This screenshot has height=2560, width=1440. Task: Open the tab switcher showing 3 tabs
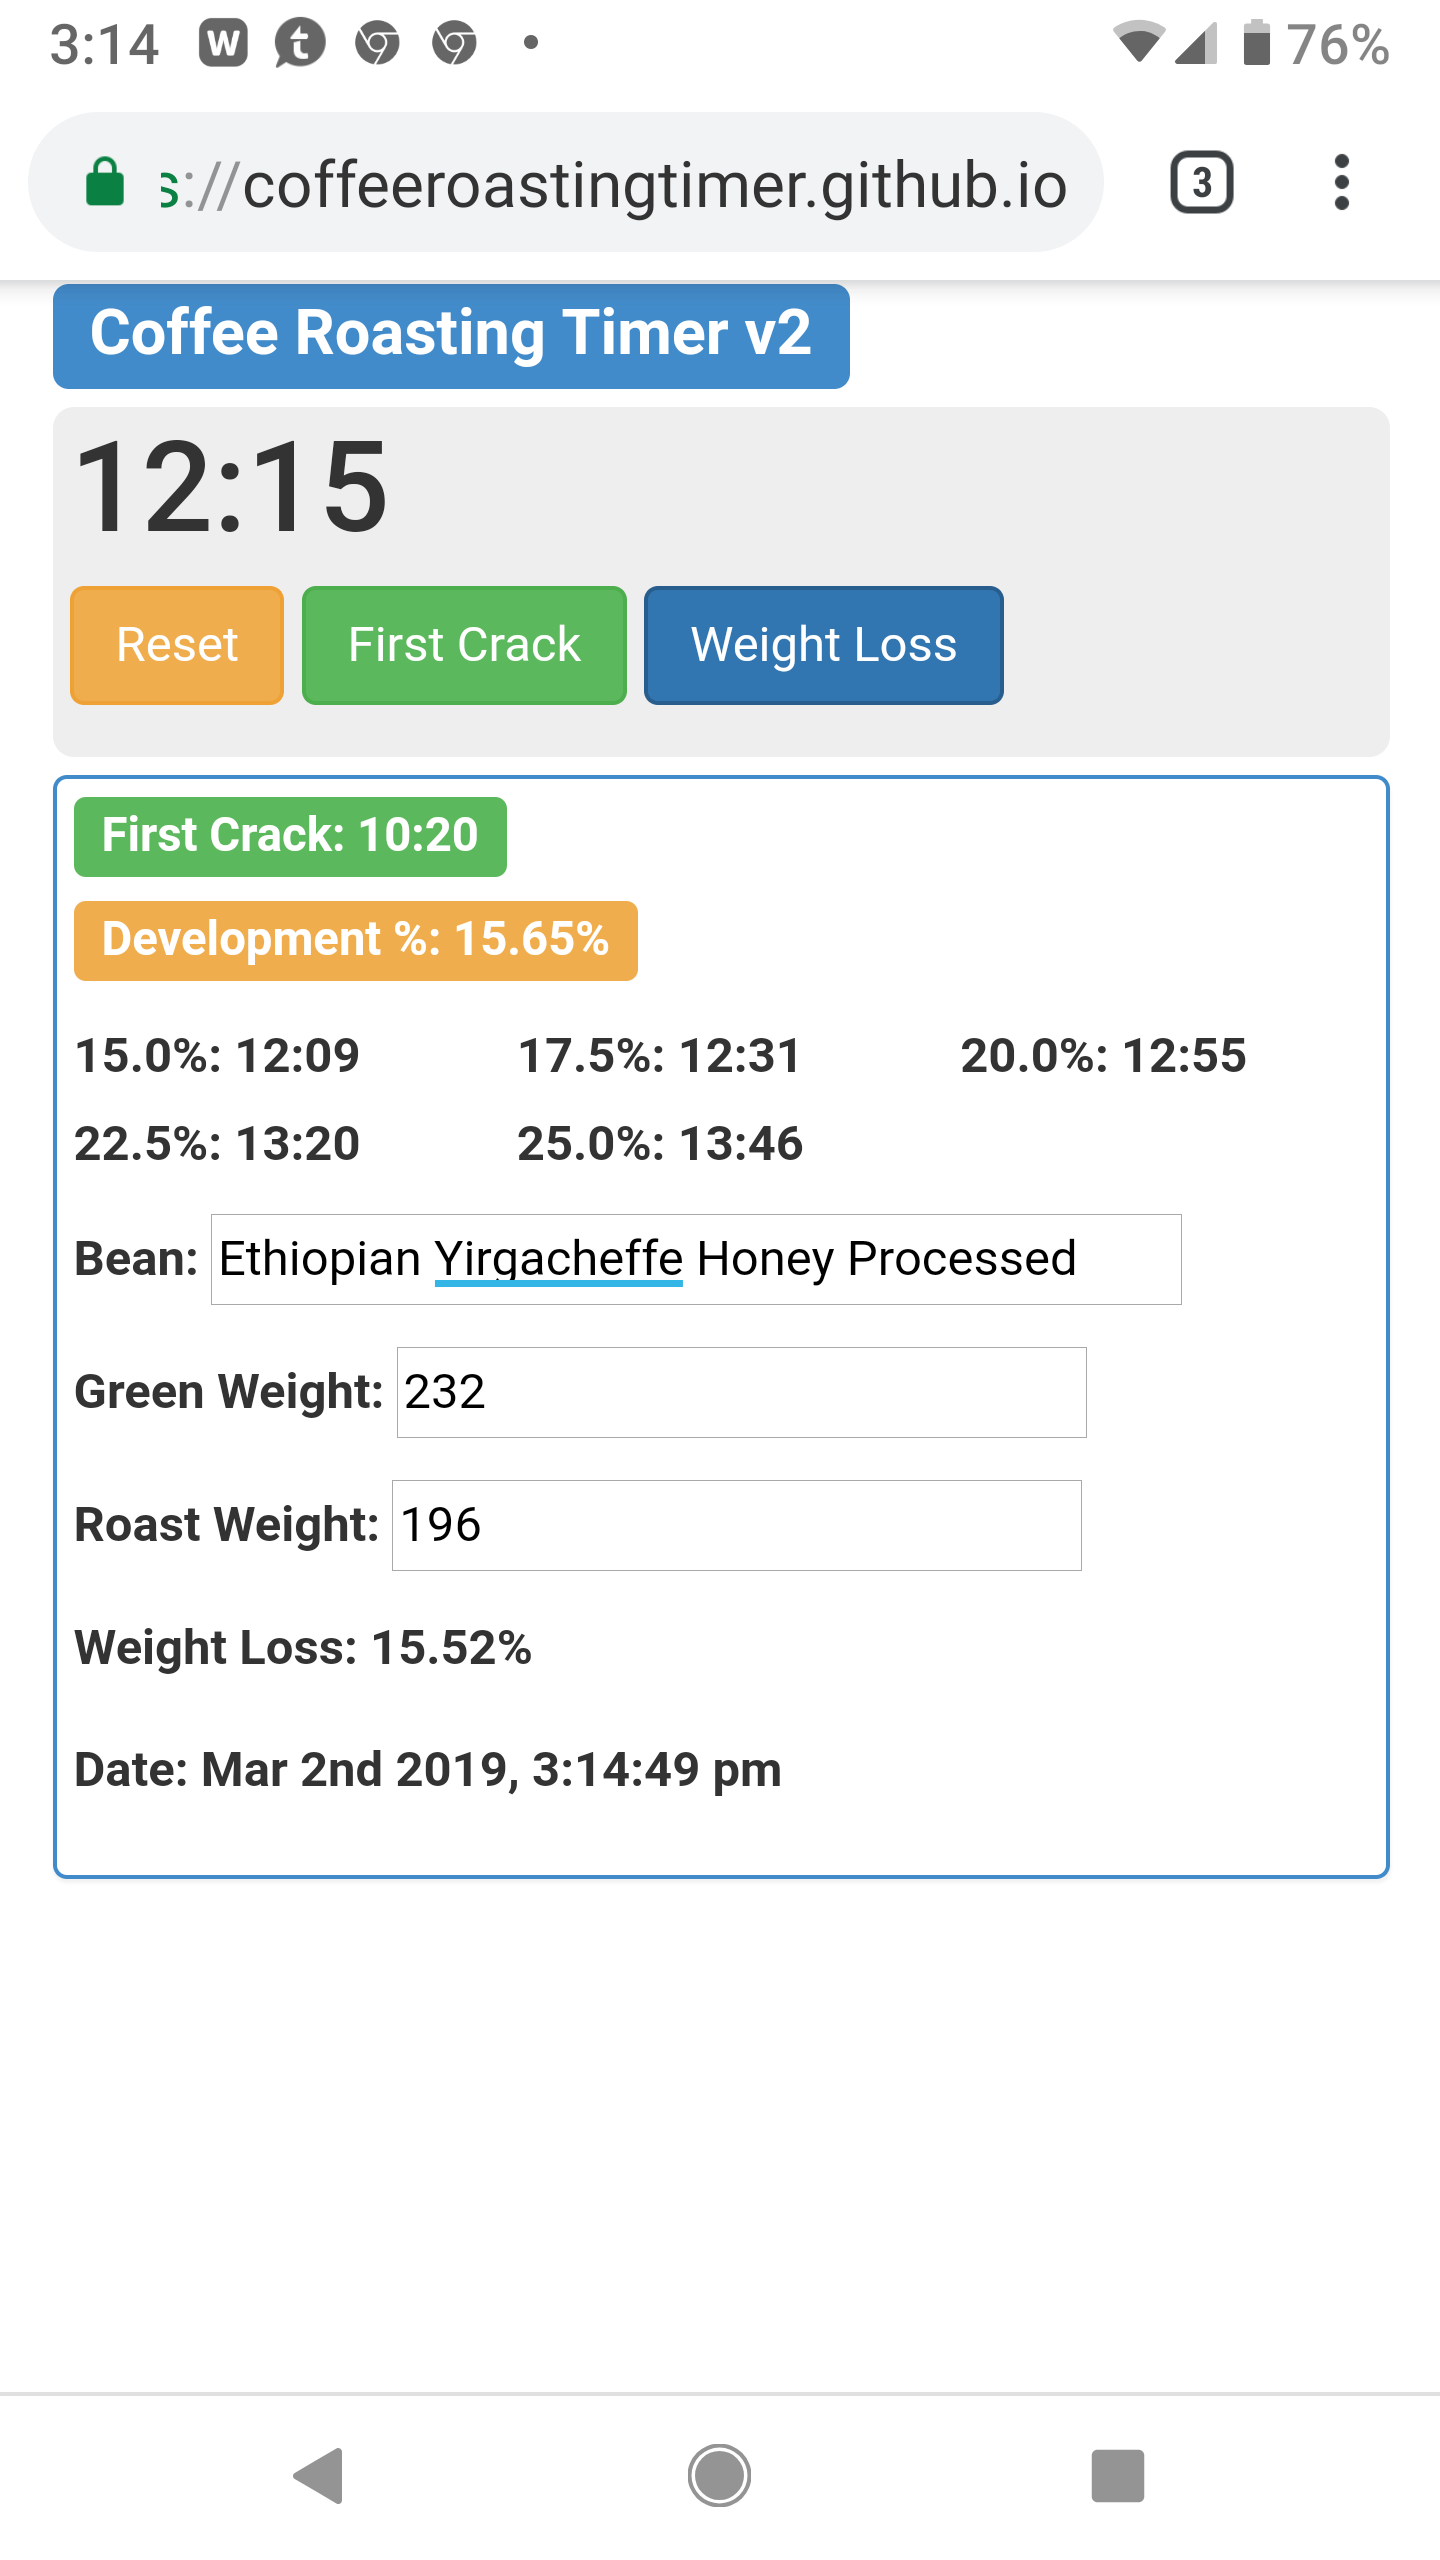(x=1201, y=182)
